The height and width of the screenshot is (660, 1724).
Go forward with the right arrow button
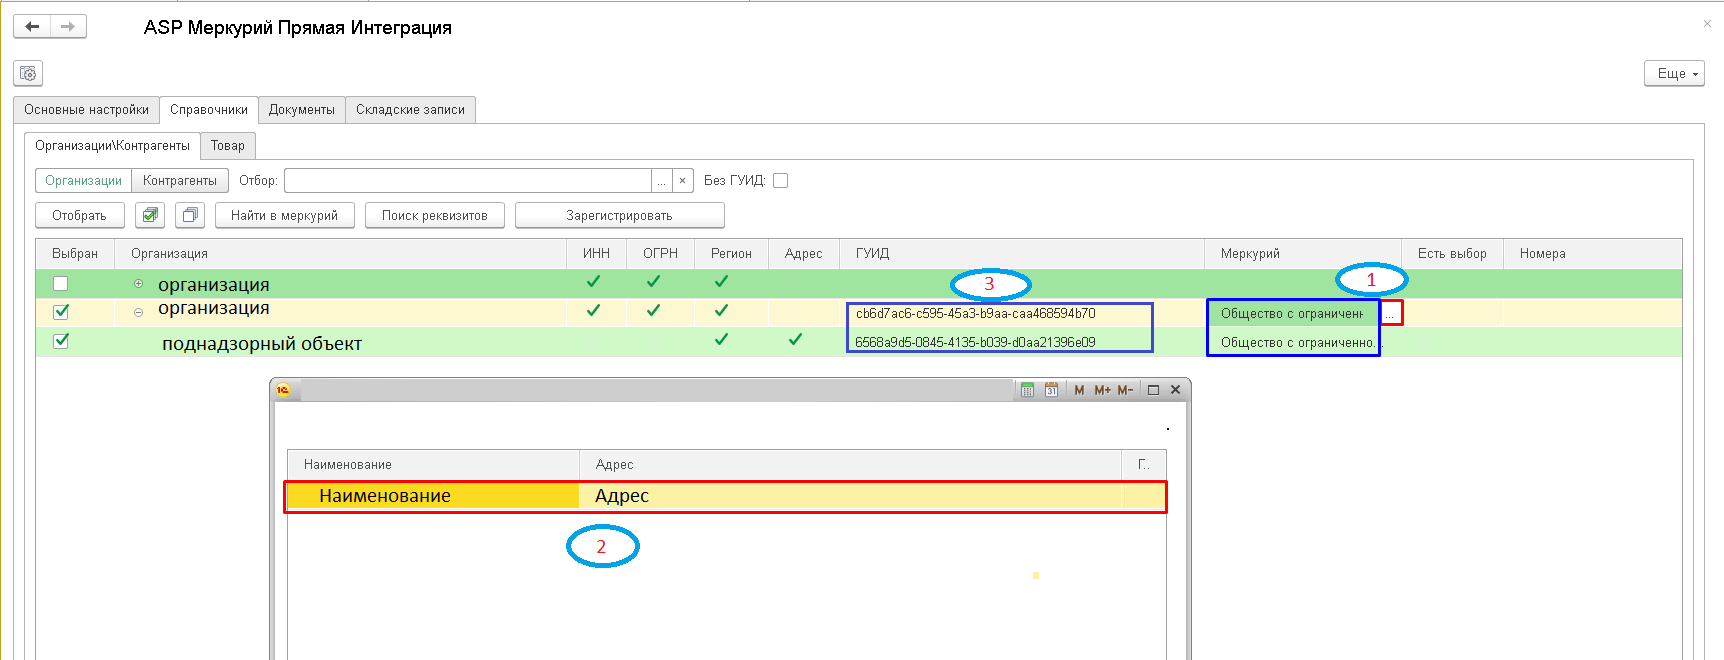(68, 26)
